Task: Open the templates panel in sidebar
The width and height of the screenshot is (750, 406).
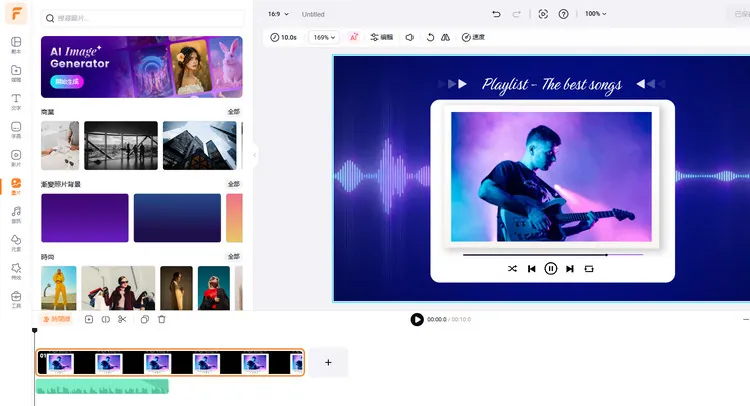Action: (16, 45)
